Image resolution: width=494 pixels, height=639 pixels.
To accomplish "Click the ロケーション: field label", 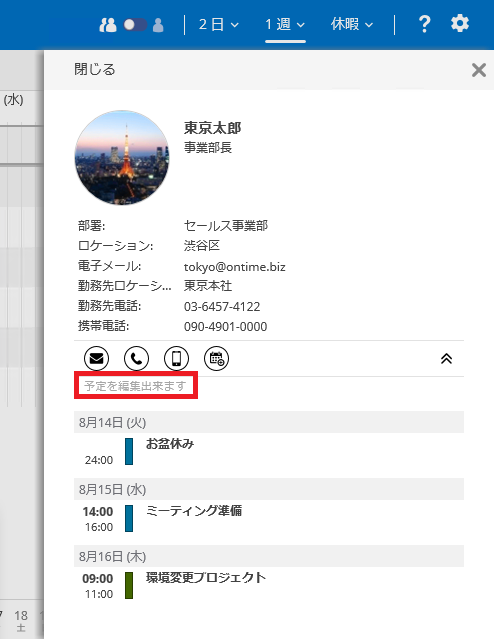I will (115, 246).
